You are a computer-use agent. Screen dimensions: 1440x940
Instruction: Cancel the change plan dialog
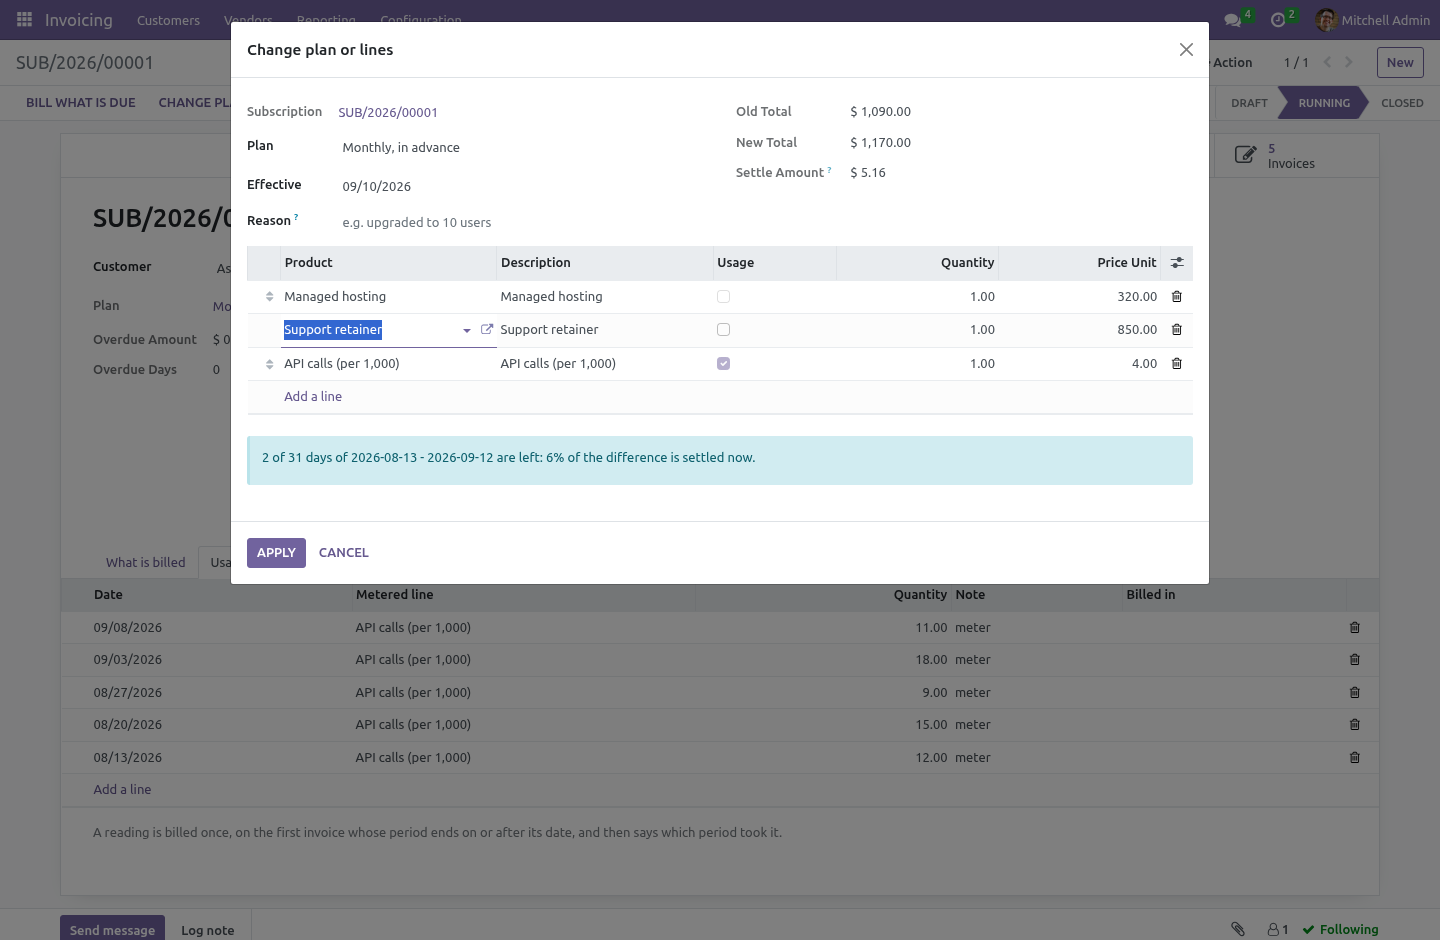pos(344,553)
